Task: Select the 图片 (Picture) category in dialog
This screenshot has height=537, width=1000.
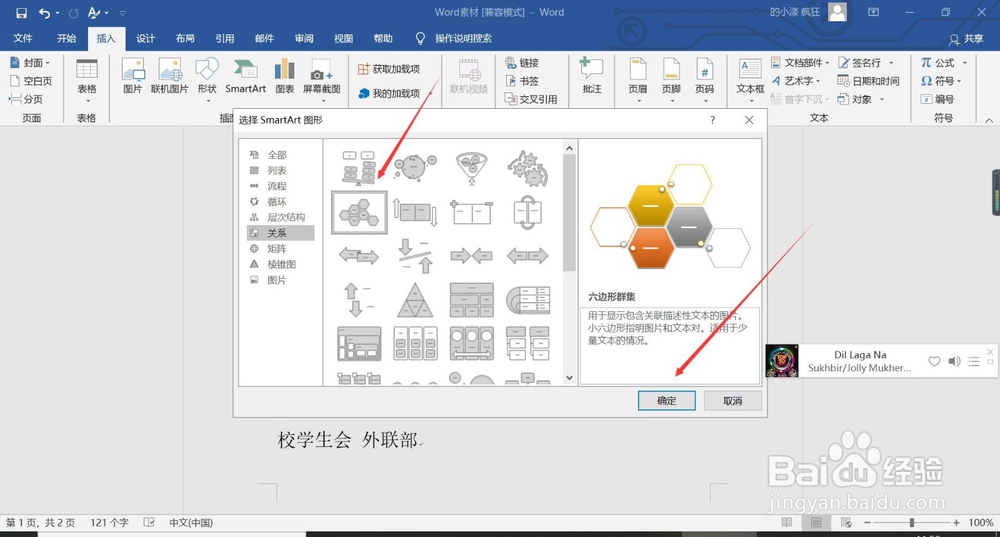Action: [x=280, y=280]
